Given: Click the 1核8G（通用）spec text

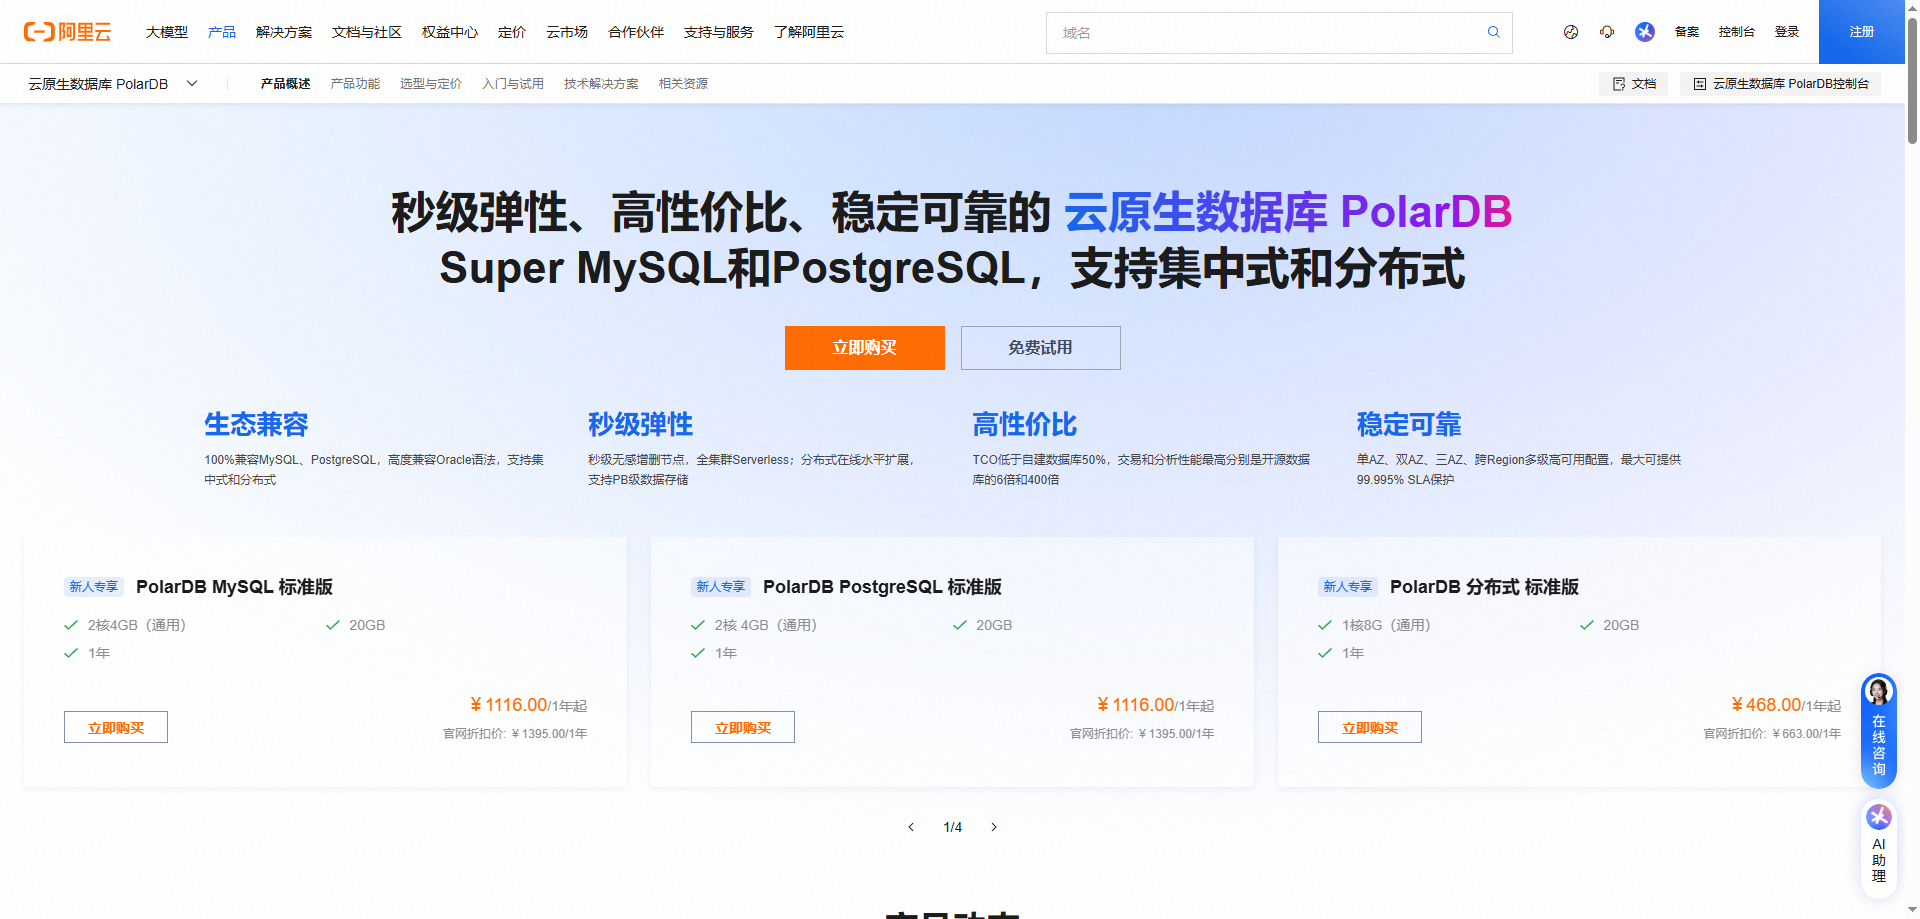Looking at the screenshot, I should tap(1387, 625).
